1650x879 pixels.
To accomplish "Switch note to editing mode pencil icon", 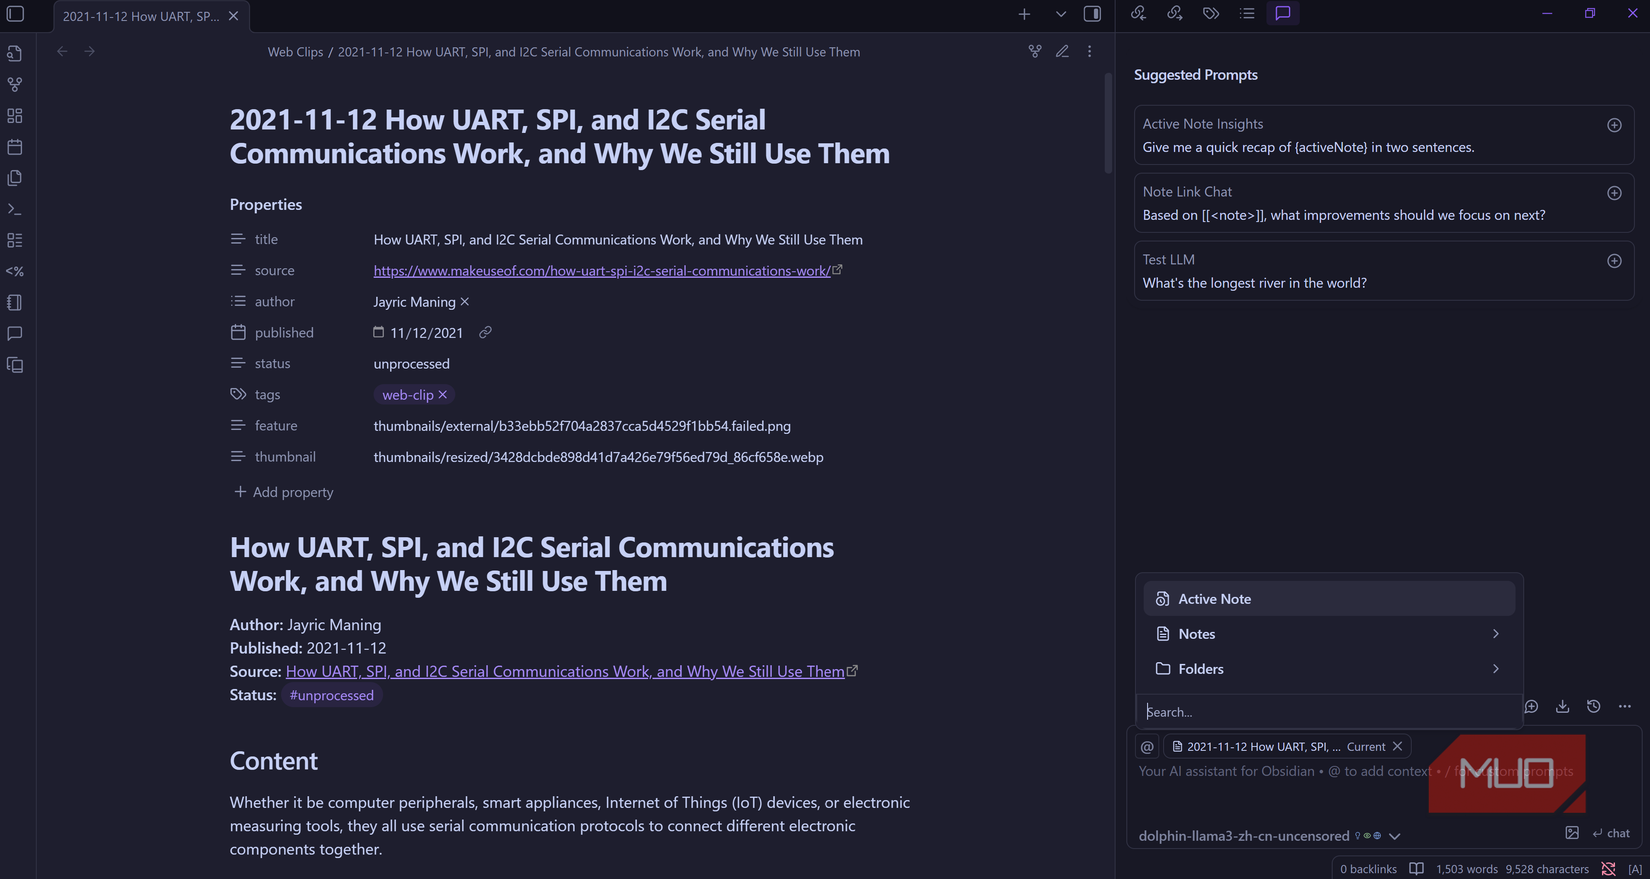I will click(1062, 51).
